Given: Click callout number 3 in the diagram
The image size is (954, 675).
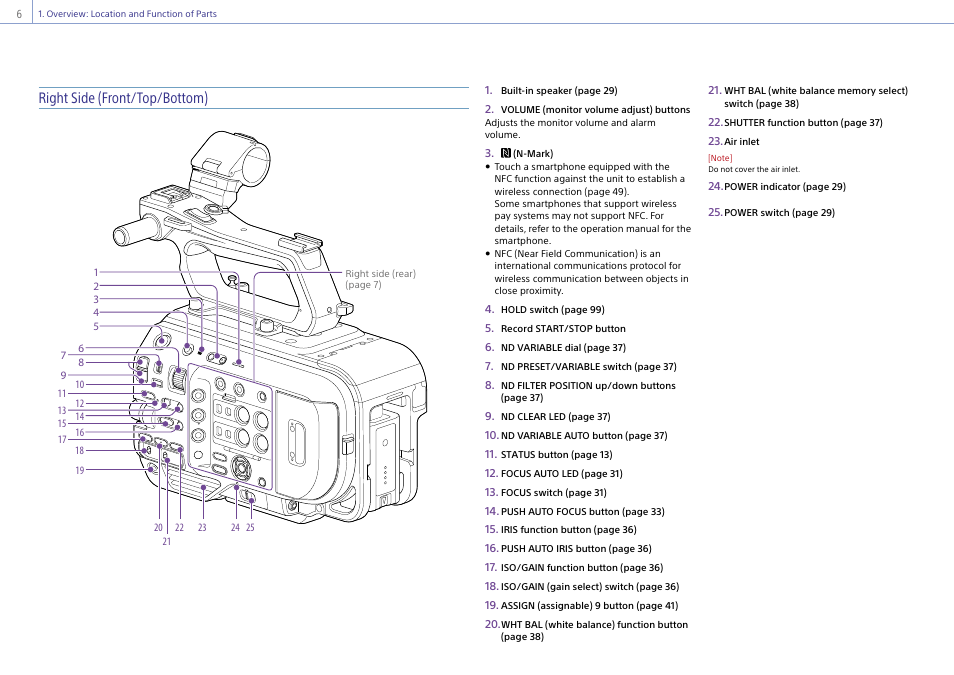Looking at the screenshot, I should [x=96, y=299].
